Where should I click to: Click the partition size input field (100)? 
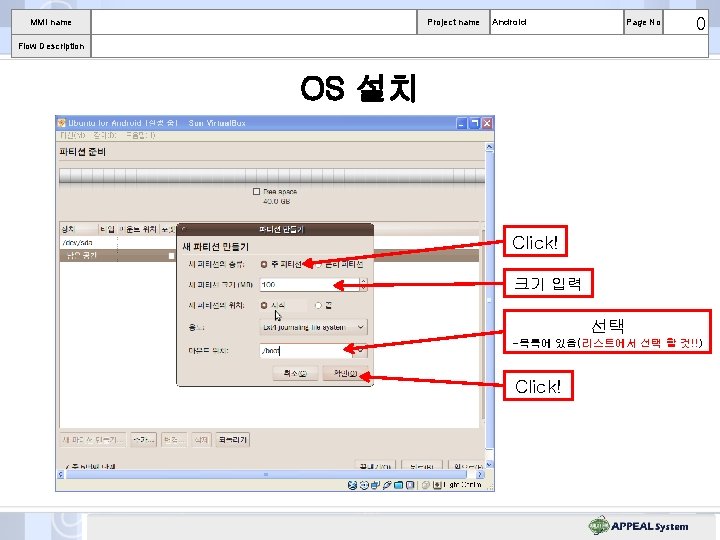309,285
